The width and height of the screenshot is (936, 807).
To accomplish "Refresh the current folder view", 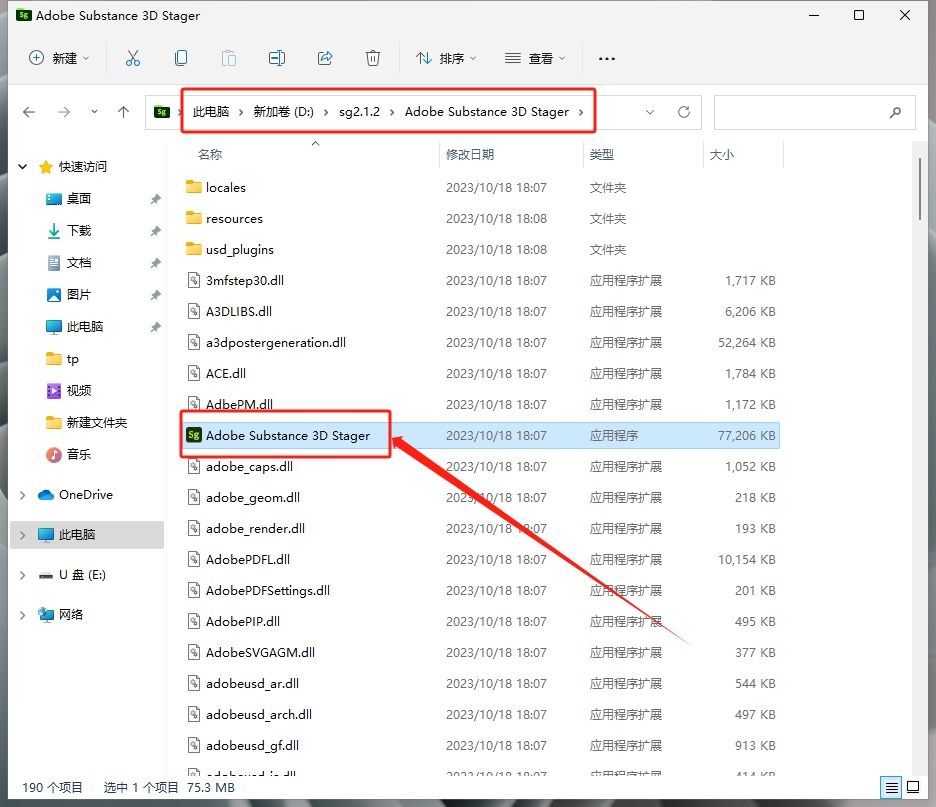I will click(x=684, y=112).
